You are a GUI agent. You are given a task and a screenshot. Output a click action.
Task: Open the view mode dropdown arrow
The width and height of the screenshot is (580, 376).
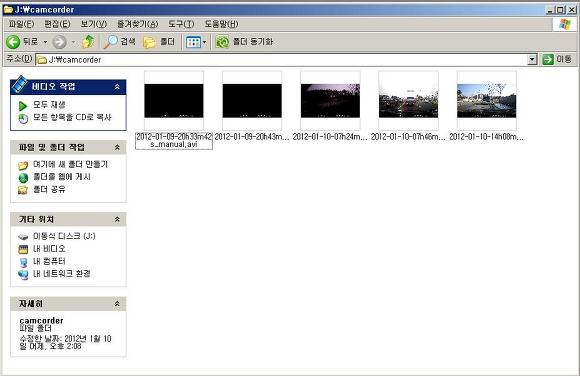tap(204, 42)
